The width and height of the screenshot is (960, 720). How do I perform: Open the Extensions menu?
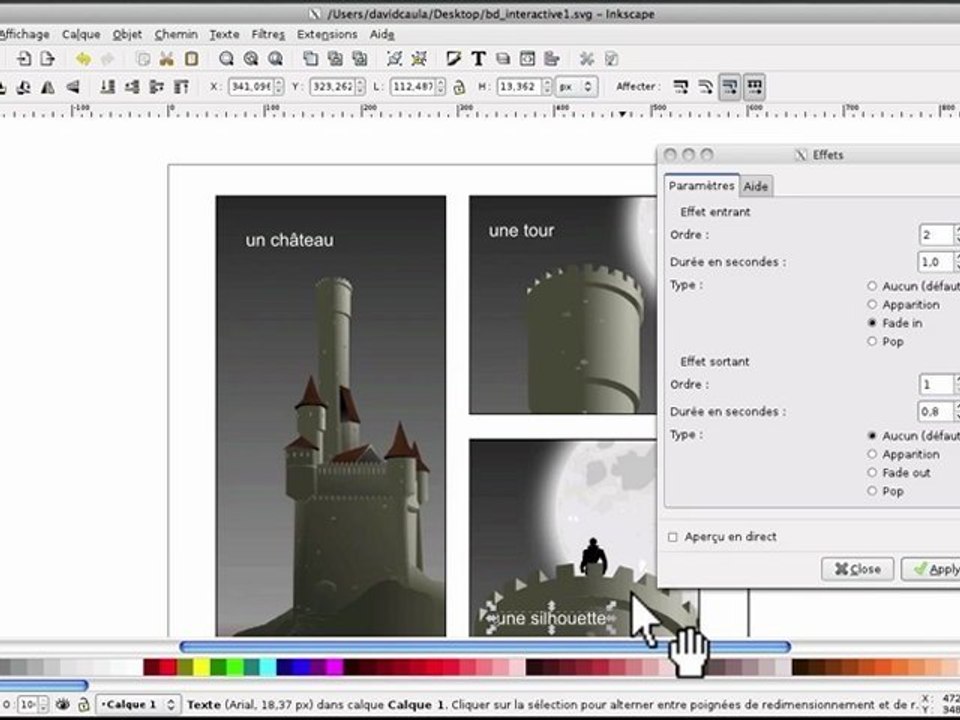pos(327,34)
